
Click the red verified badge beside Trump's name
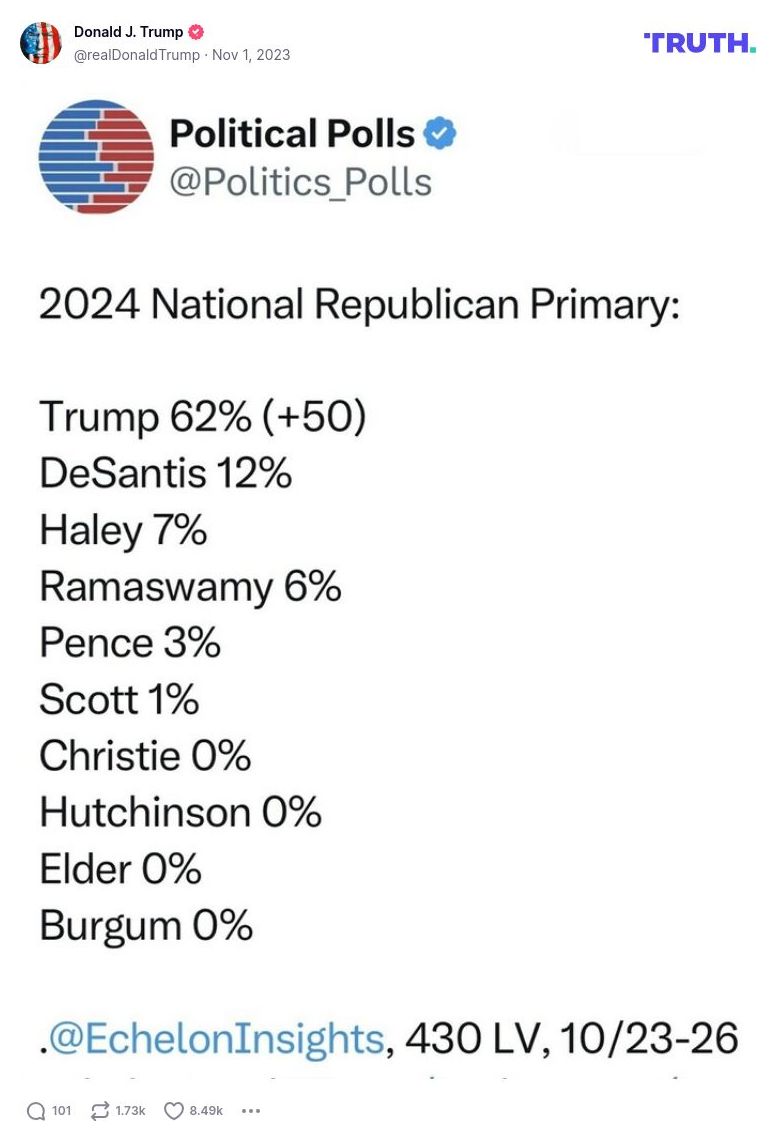[x=196, y=32]
